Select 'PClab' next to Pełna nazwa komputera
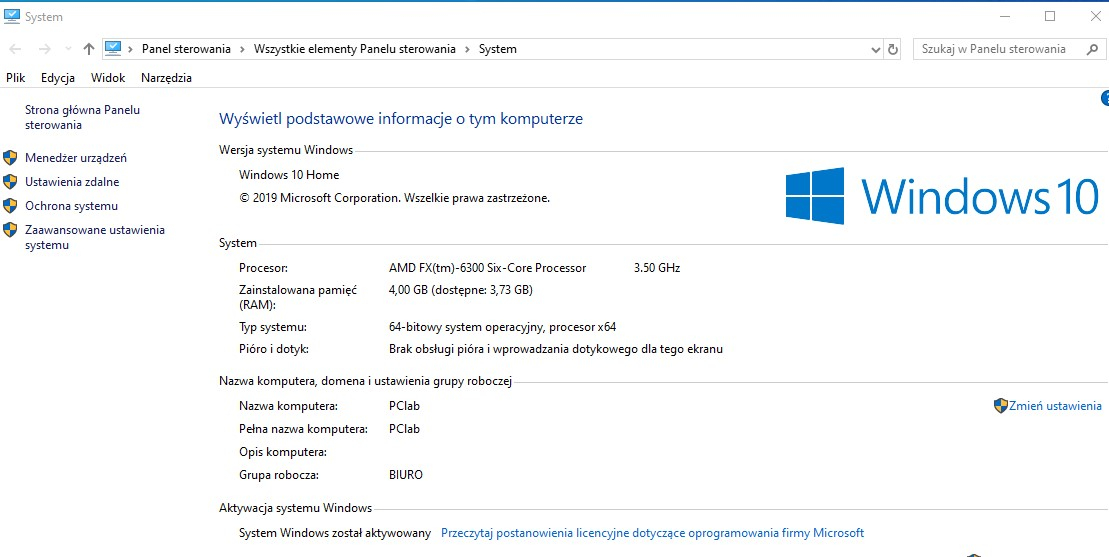1109x557 pixels. [405, 428]
